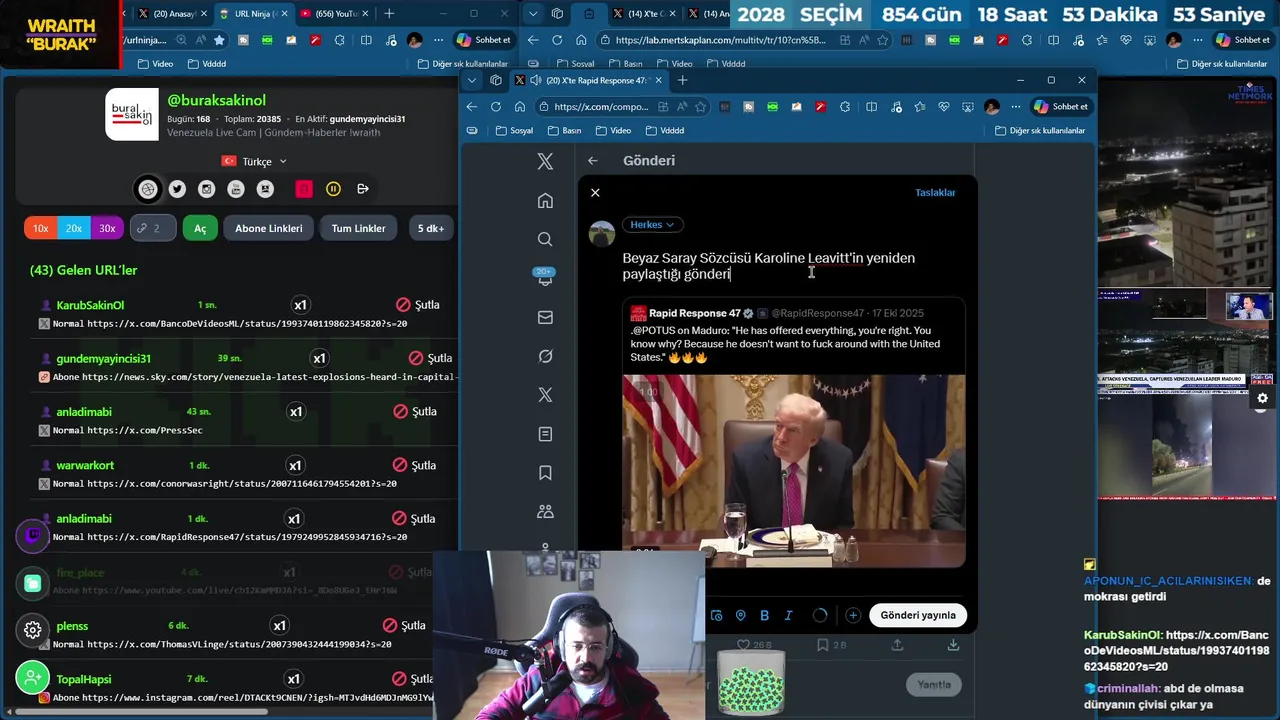Click Gönderi yayınla button
Screen dimensions: 1280x720
918,615
